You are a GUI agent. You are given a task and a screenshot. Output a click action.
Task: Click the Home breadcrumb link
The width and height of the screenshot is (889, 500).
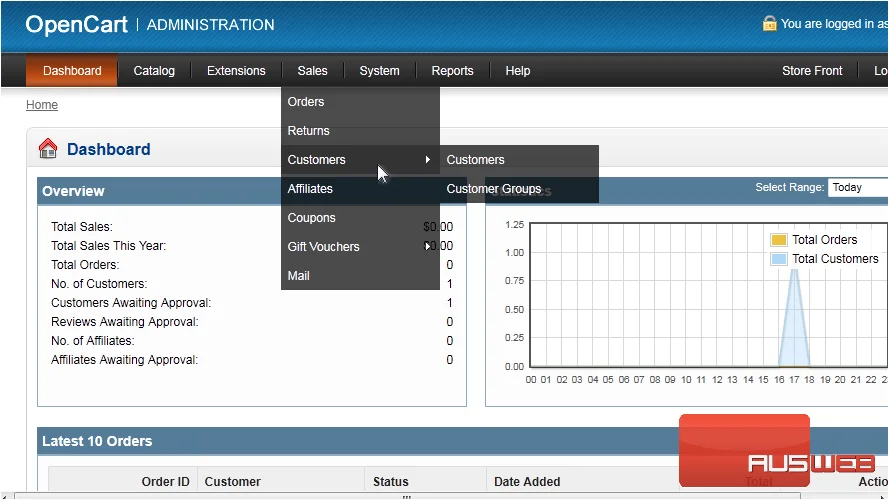coord(42,105)
